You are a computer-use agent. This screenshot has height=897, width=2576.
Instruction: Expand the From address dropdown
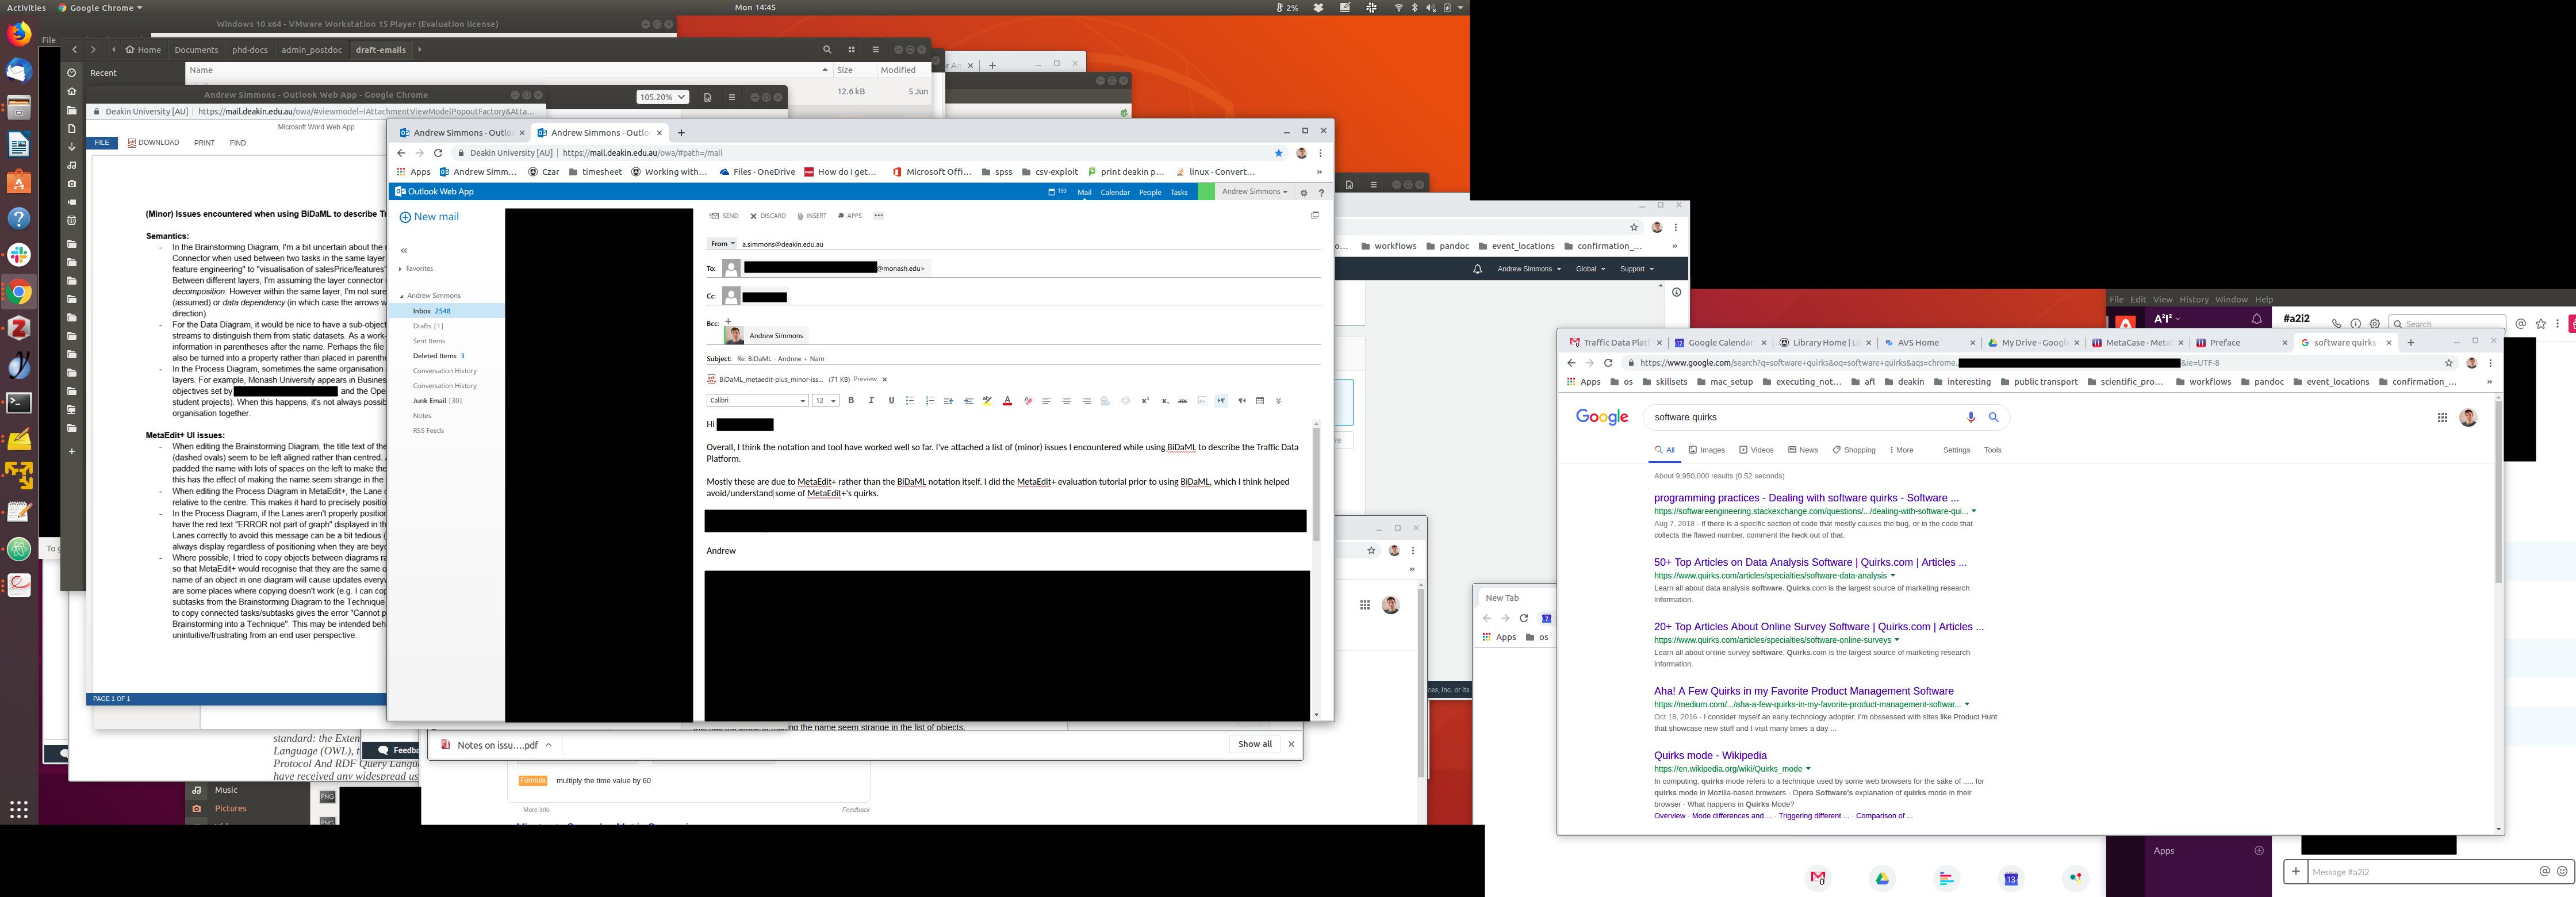click(722, 244)
